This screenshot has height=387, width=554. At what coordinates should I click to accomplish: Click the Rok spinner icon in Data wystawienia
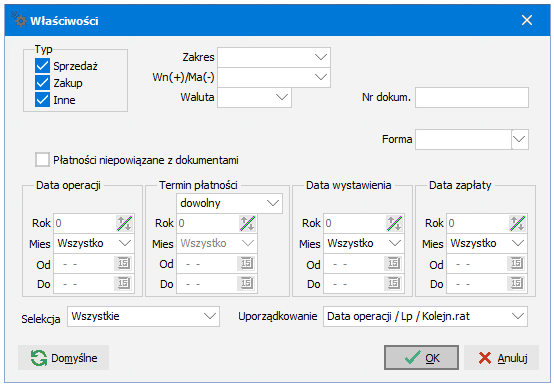[394, 223]
